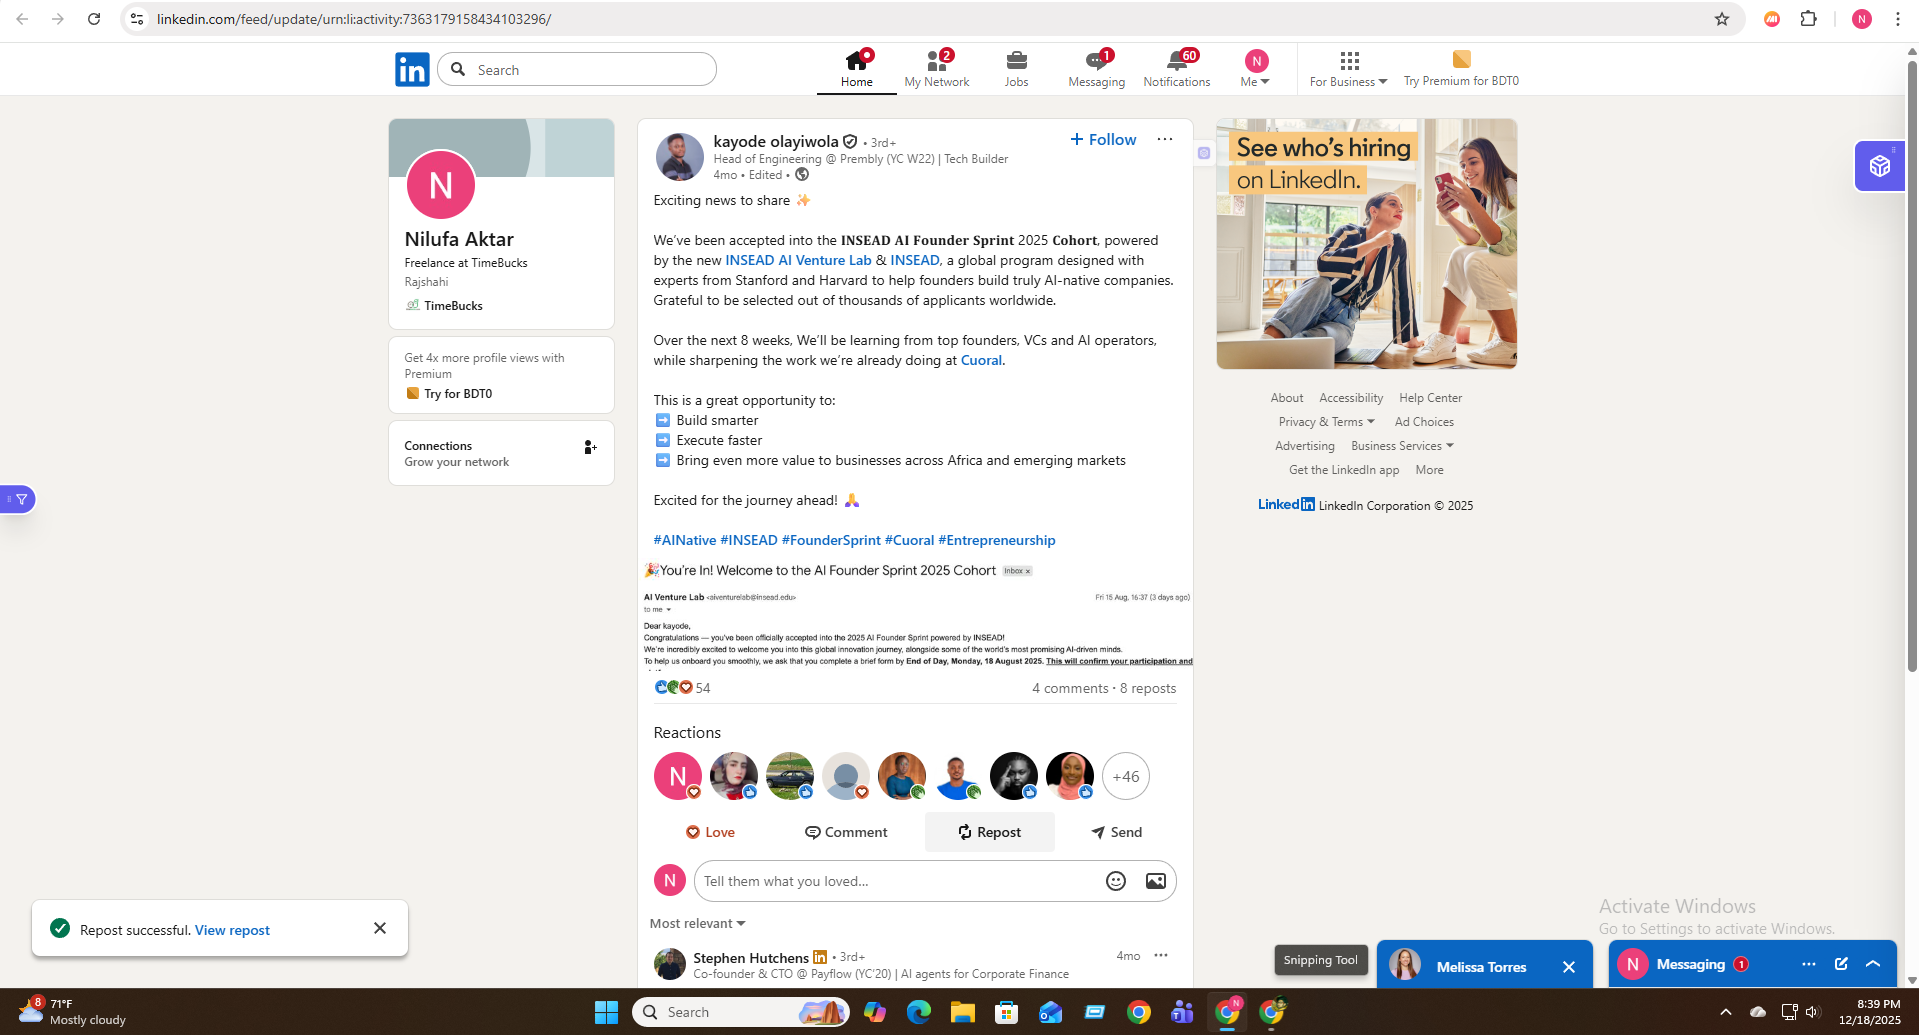Open messaging overlay options menu

point(1809,964)
